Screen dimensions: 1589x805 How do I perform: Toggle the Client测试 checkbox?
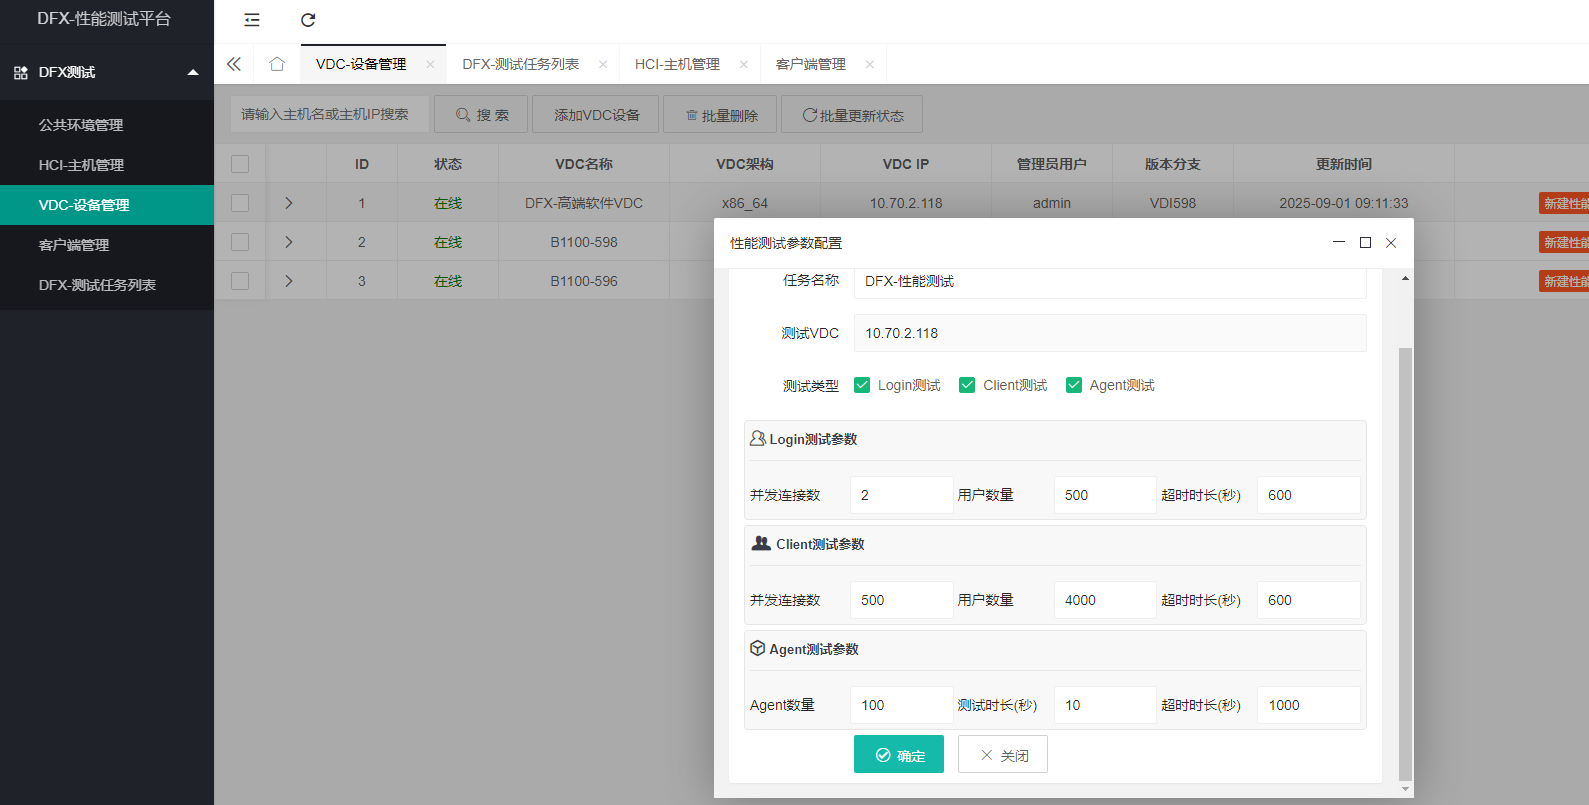(967, 385)
